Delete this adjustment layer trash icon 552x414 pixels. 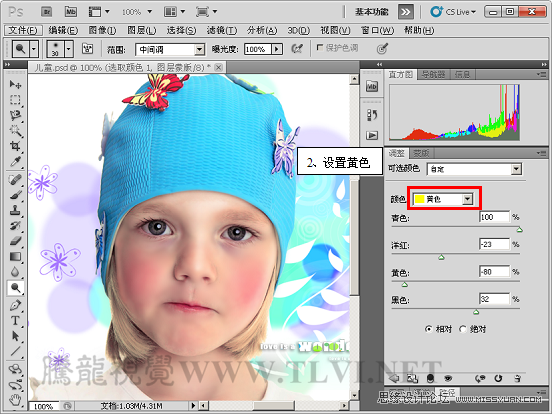pyautogui.click(x=517, y=378)
